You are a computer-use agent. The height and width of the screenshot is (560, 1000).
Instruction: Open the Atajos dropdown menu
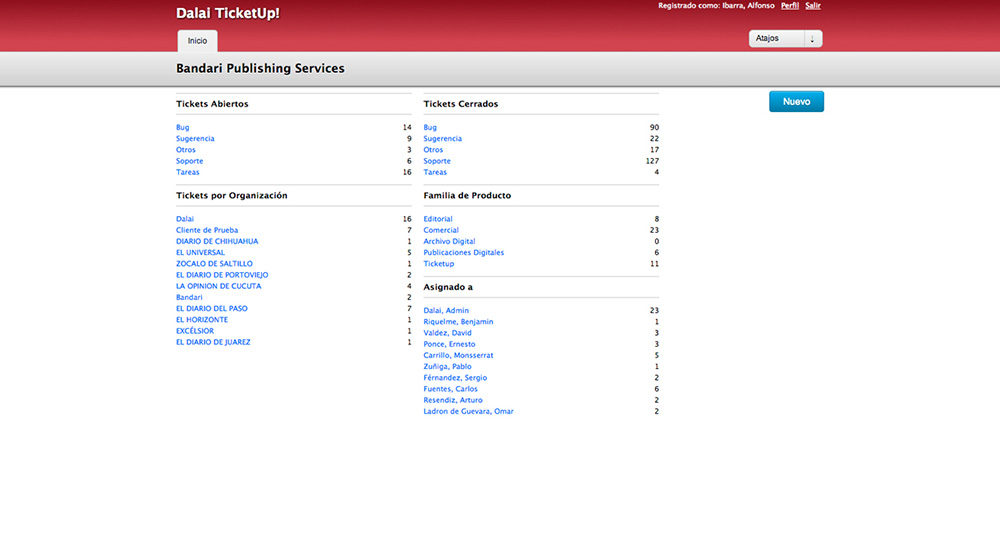point(785,39)
